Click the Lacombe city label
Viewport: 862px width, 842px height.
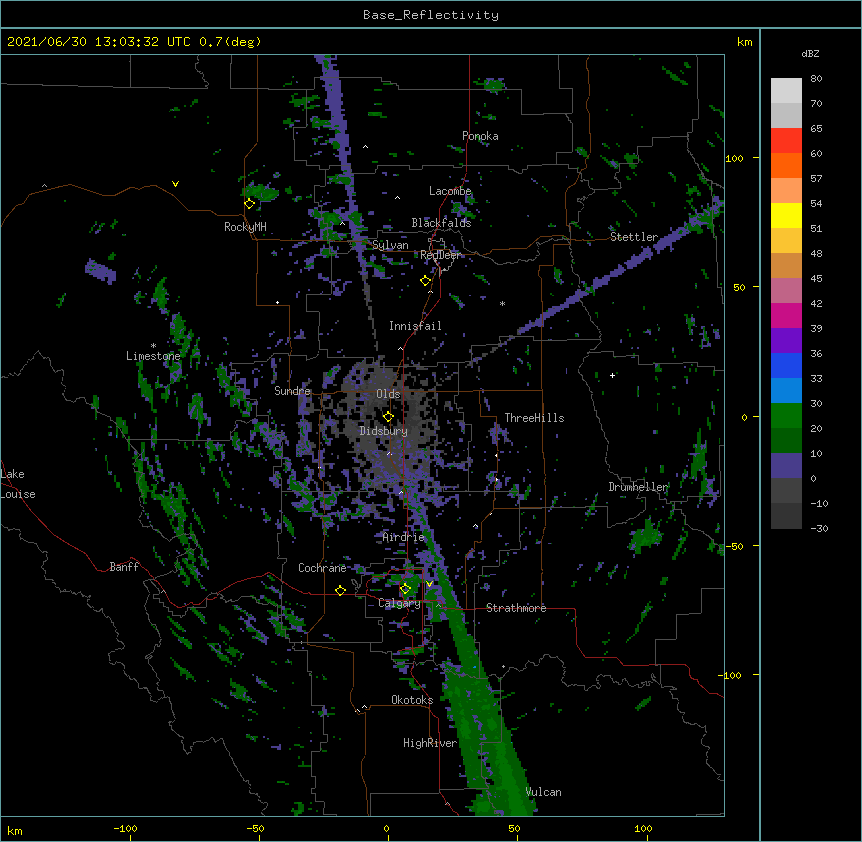coord(450,191)
